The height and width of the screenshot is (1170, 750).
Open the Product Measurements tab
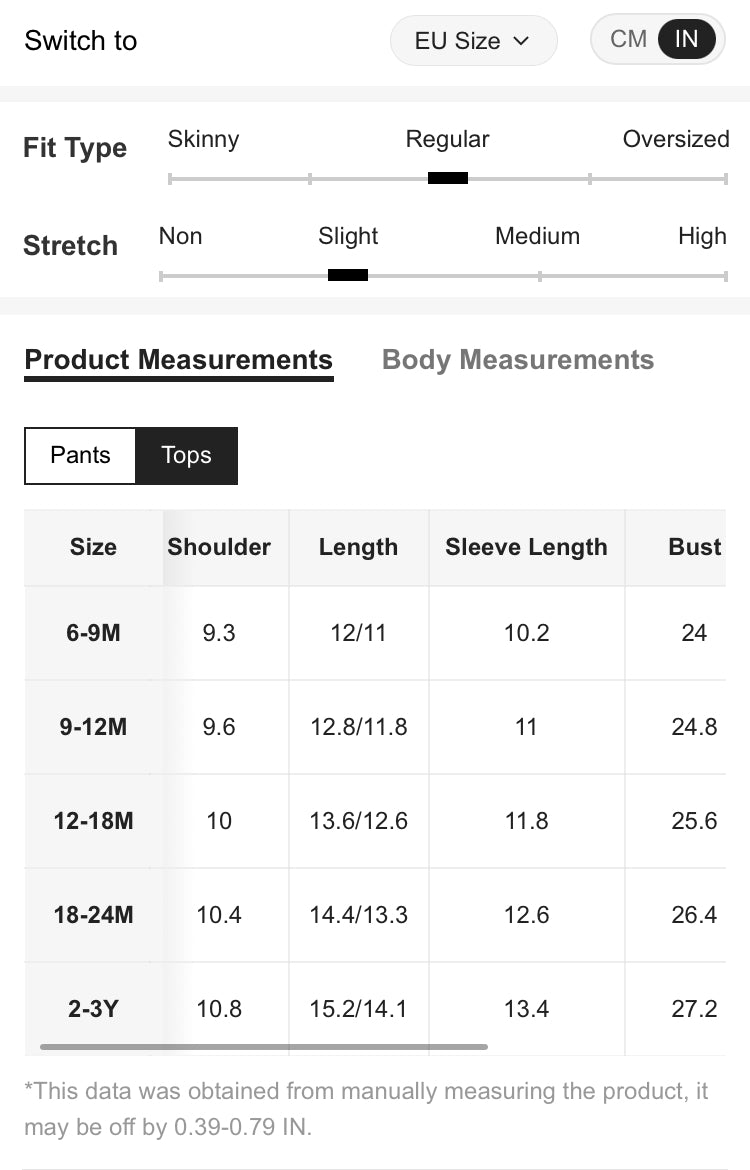point(178,360)
